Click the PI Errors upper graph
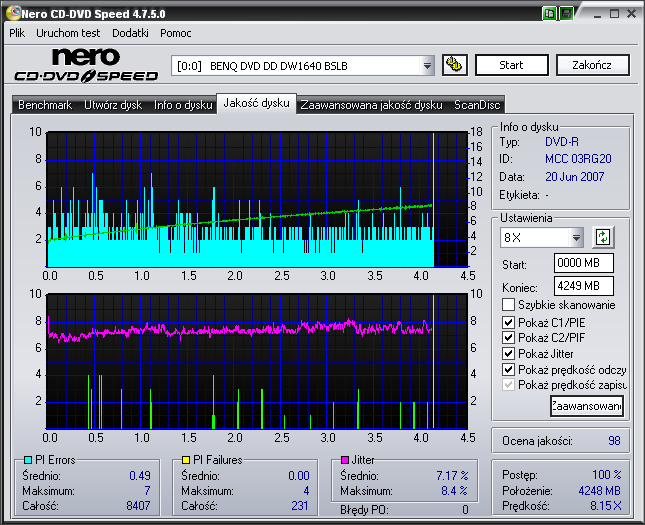The height and width of the screenshot is (525, 645). [x=257, y=200]
